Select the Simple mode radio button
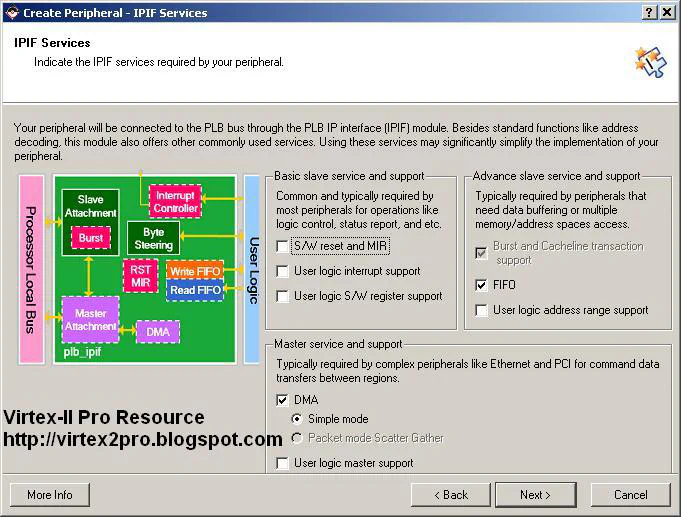The width and height of the screenshot is (681, 517). coord(298,419)
